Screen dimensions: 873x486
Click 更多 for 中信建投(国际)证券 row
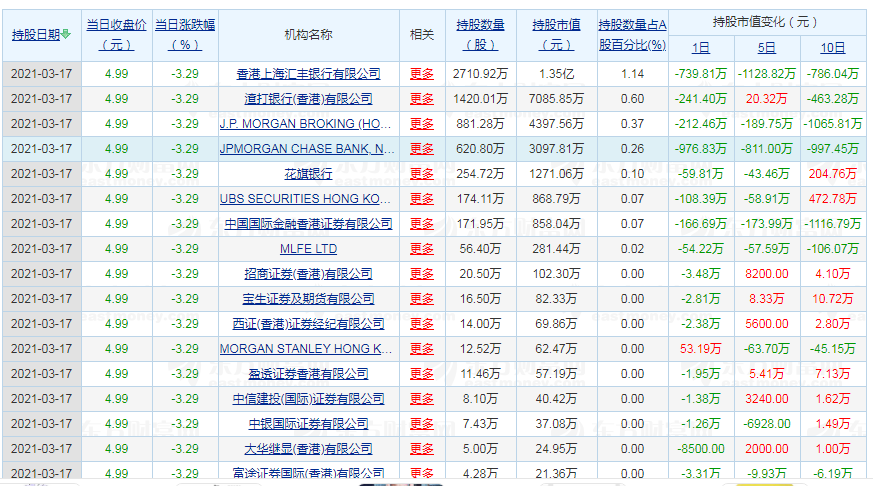pyautogui.click(x=422, y=399)
